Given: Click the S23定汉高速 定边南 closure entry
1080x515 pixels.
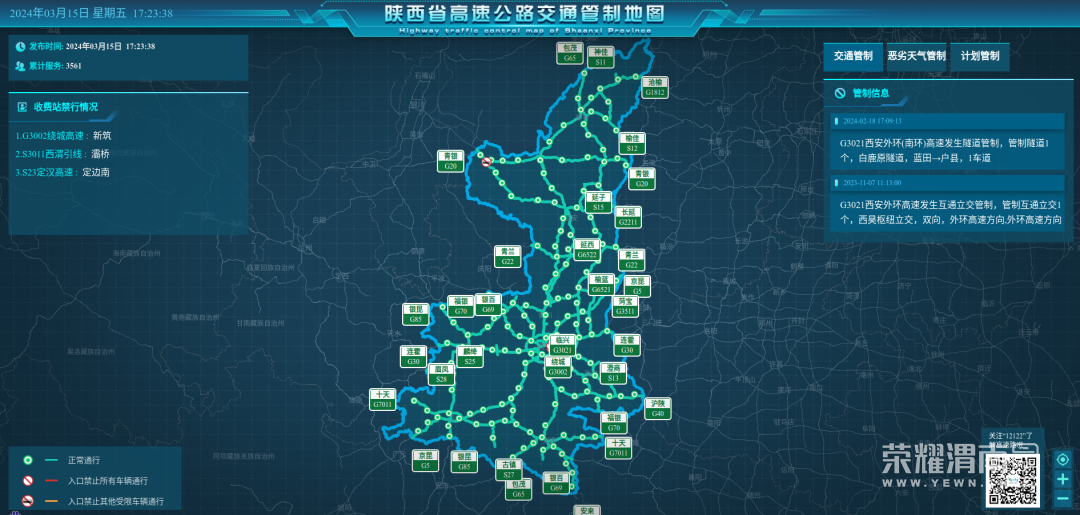Looking at the screenshot, I should click(62, 172).
